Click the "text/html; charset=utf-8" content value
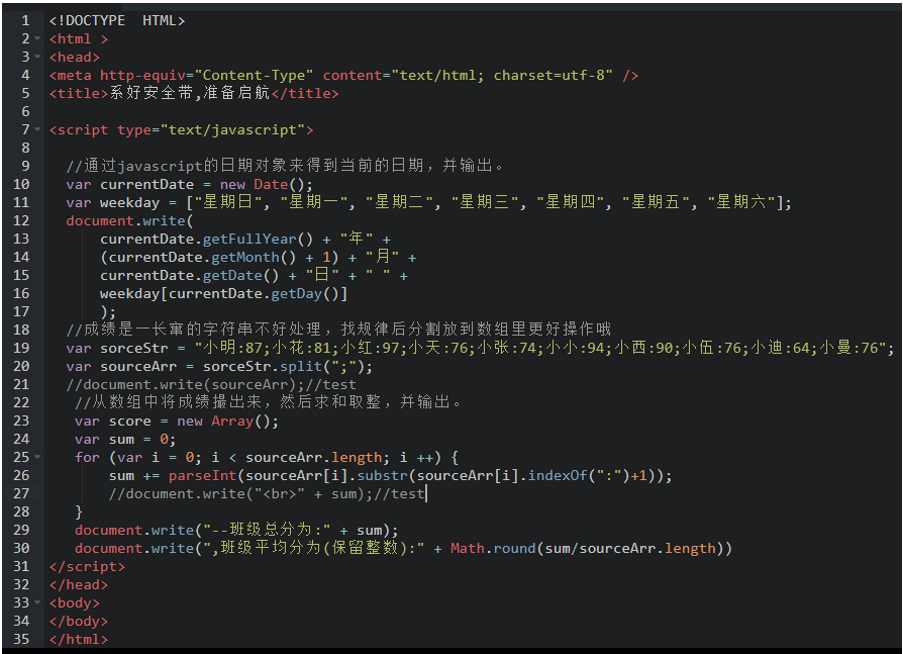 point(502,75)
